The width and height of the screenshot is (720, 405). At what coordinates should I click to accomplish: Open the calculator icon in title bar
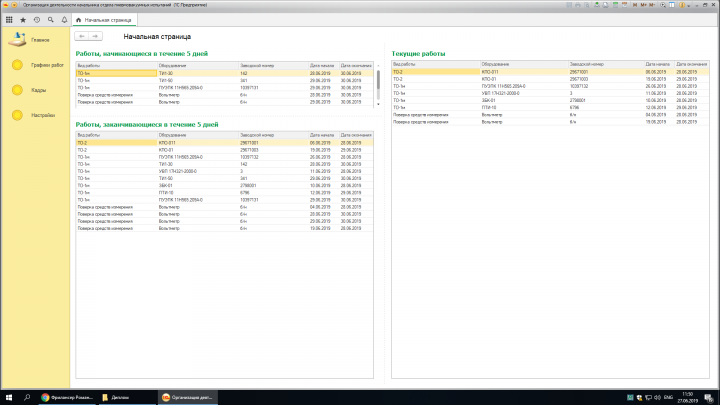pyautogui.click(x=615, y=5)
